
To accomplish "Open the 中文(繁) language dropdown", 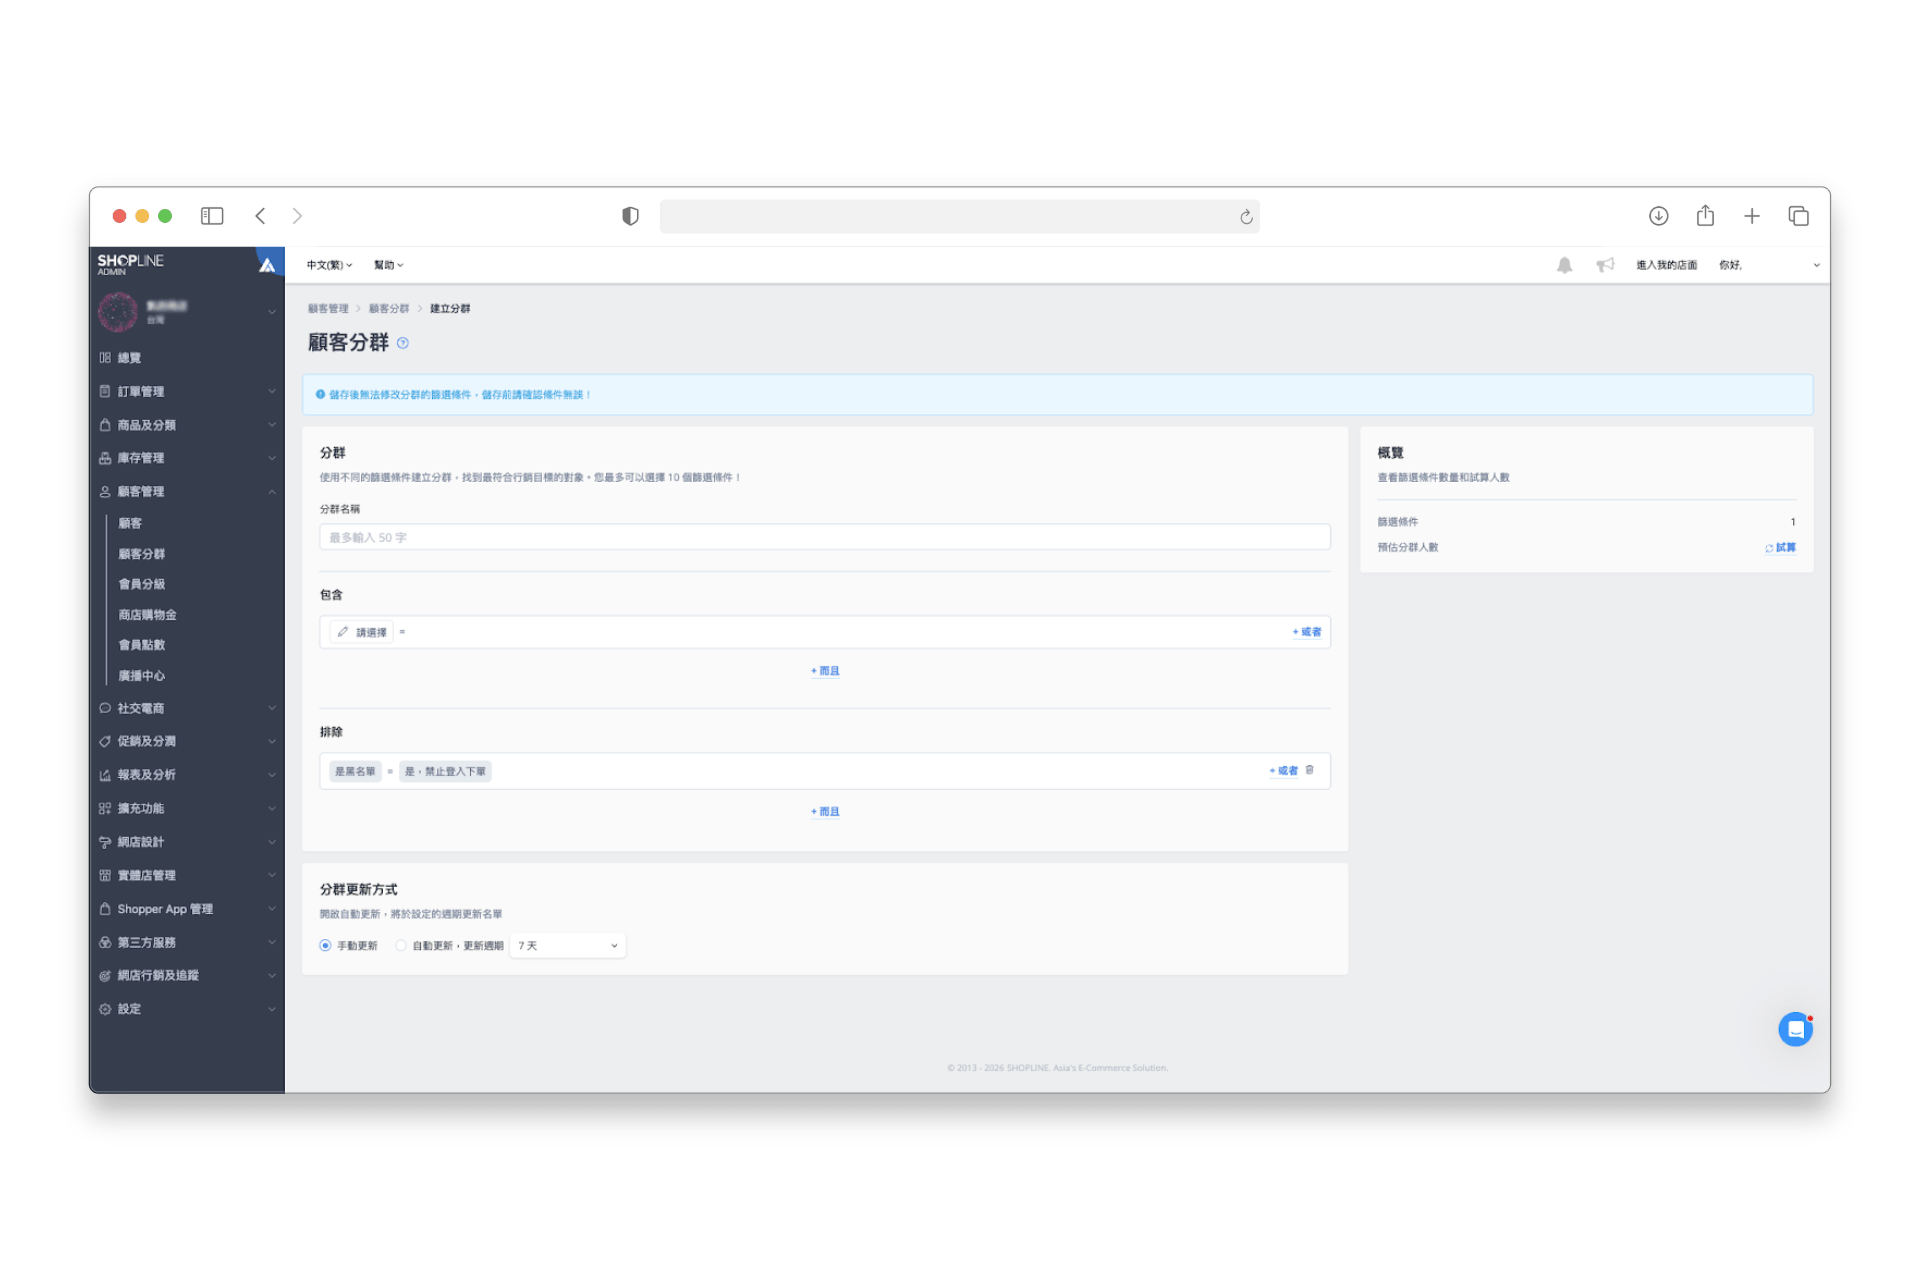I will 329,265.
